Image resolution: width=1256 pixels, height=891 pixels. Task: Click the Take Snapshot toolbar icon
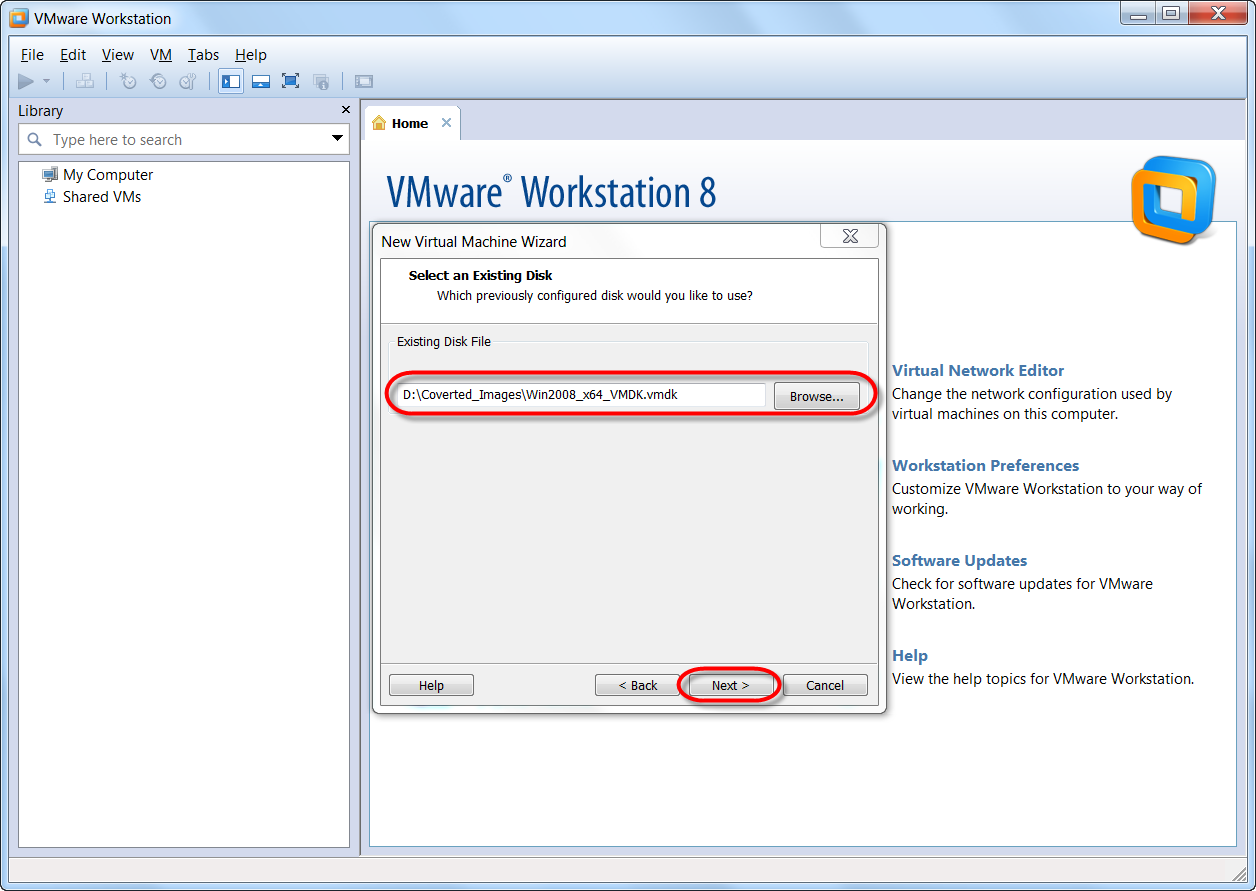click(x=128, y=81)
